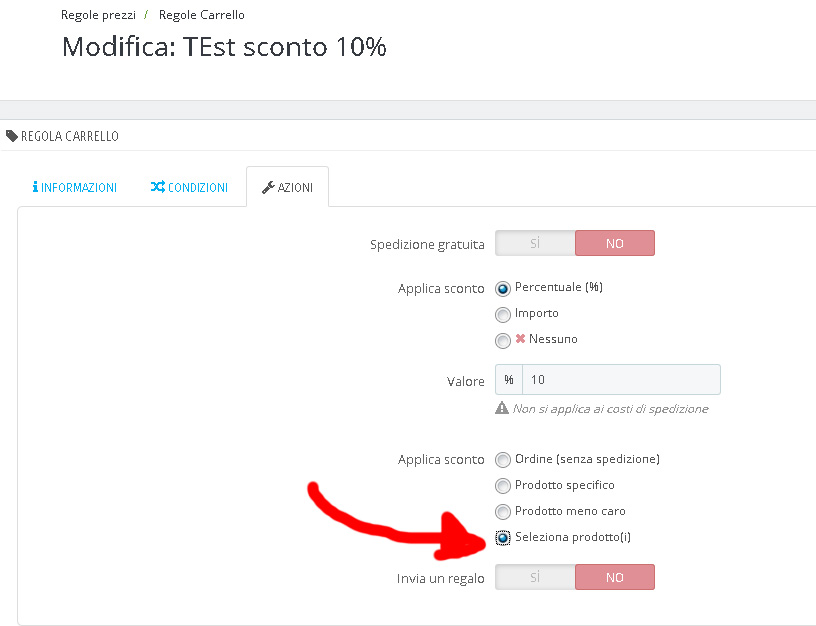Choose the Importo discount radio button
Screen dimensions: 816x626
pyautogui.click(x=503, y=315)
